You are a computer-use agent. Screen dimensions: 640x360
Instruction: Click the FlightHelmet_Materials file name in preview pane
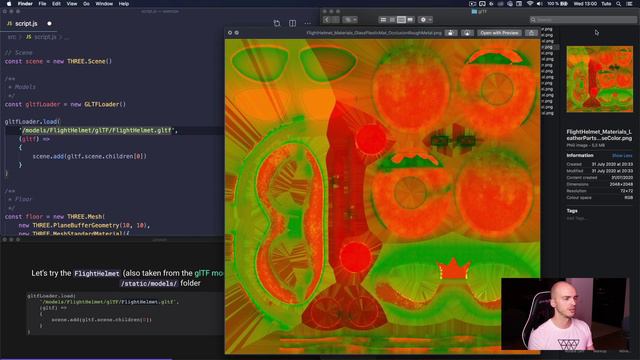point(599,135)
